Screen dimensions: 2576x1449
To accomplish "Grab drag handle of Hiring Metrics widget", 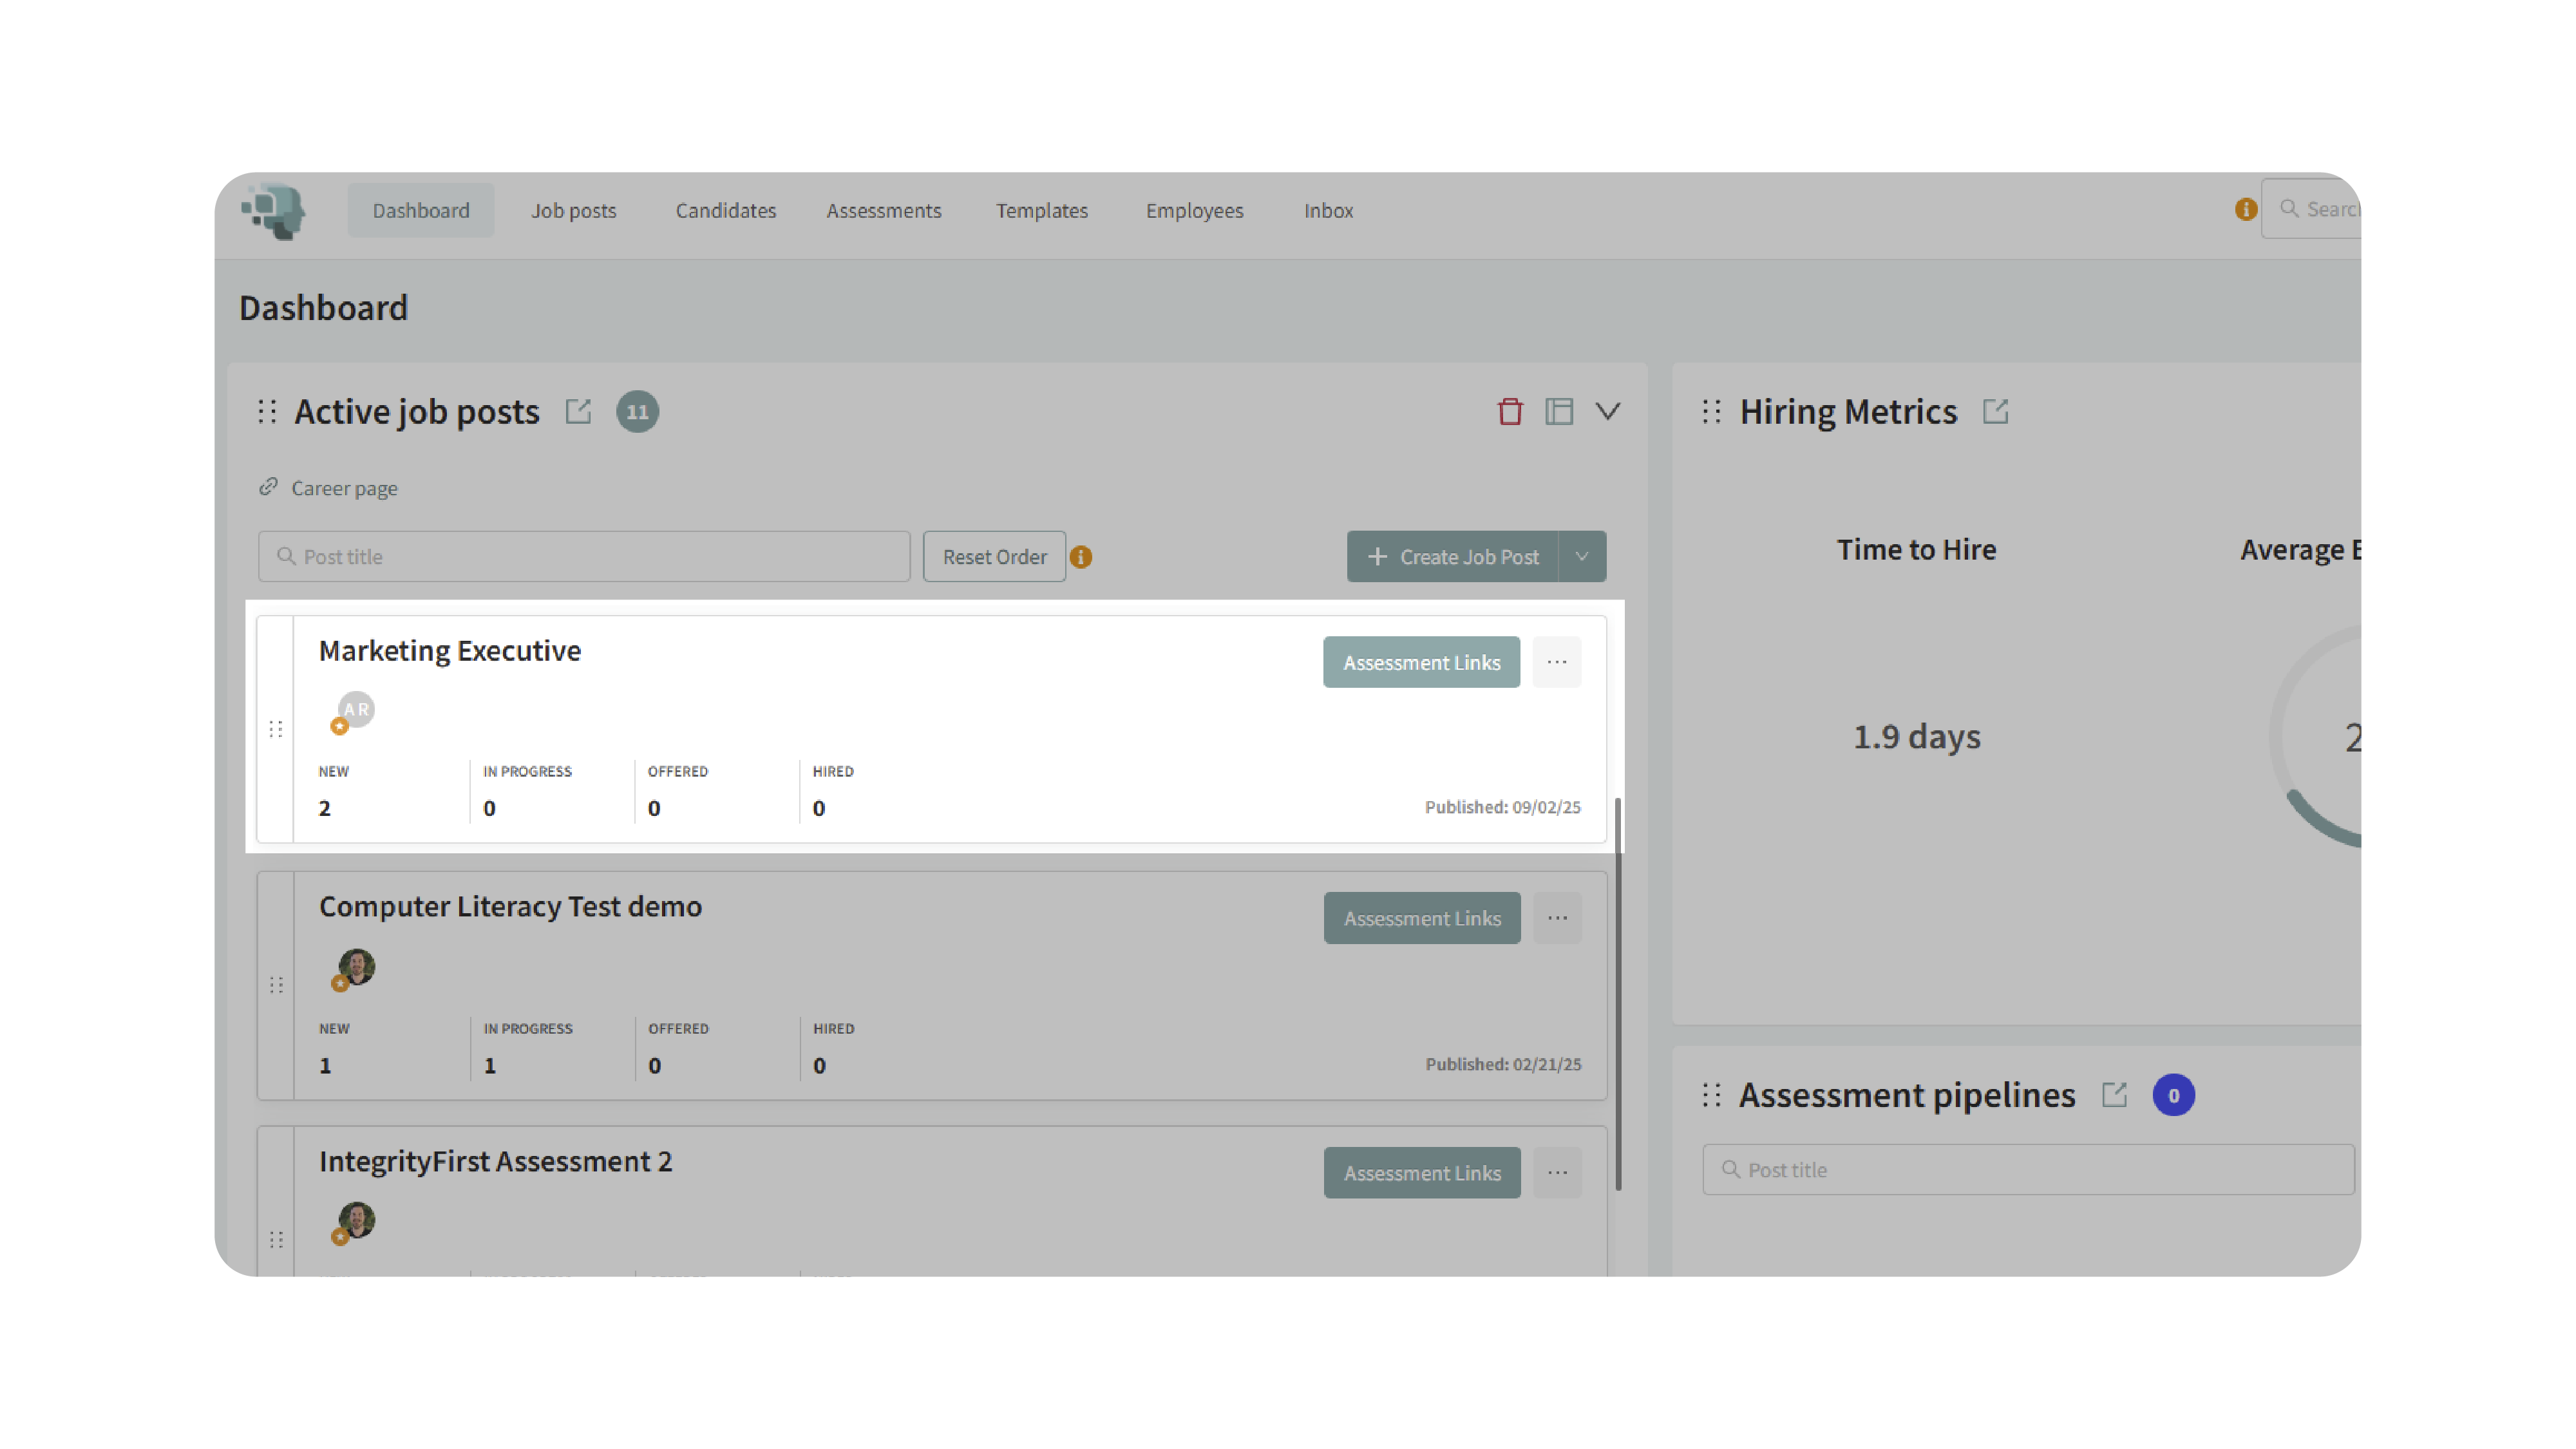I will 1712,411.
